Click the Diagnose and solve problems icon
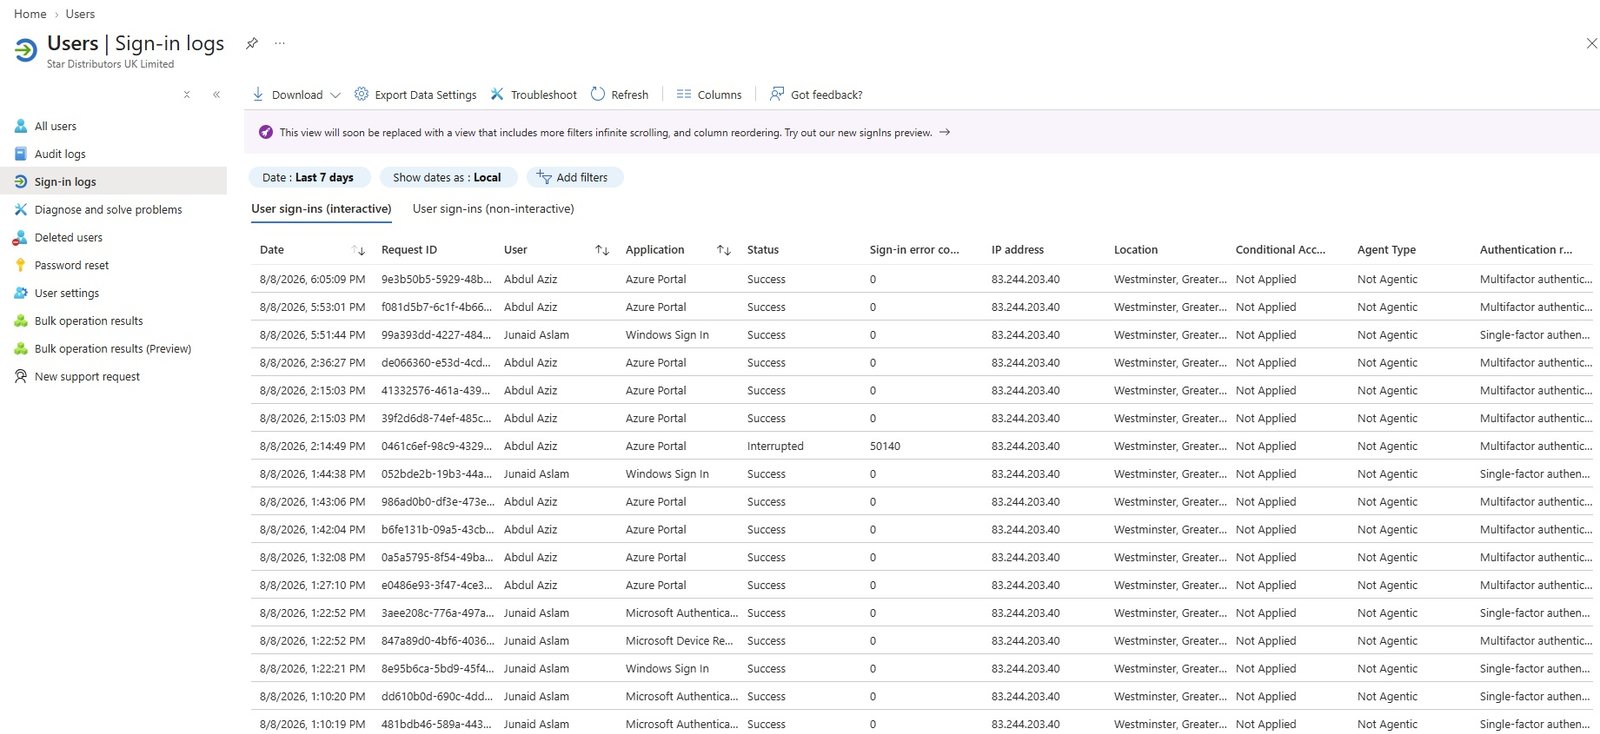 tap(20, 210)
